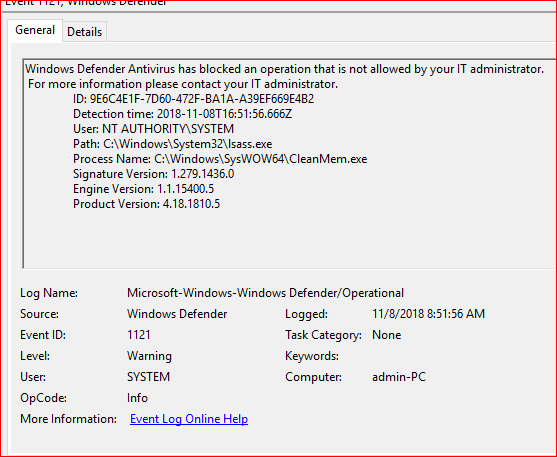
Task: Click the Process Name CleanMem.exe line
Action: [220, 159]
